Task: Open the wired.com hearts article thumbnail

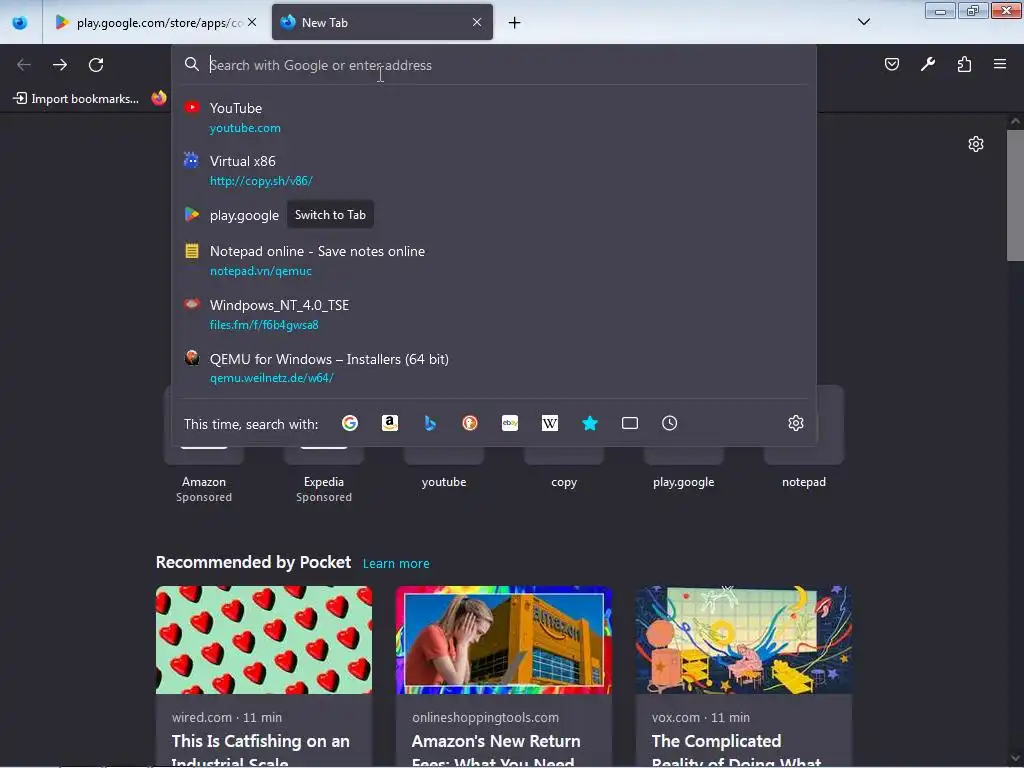Action: (x=264, y=640)
